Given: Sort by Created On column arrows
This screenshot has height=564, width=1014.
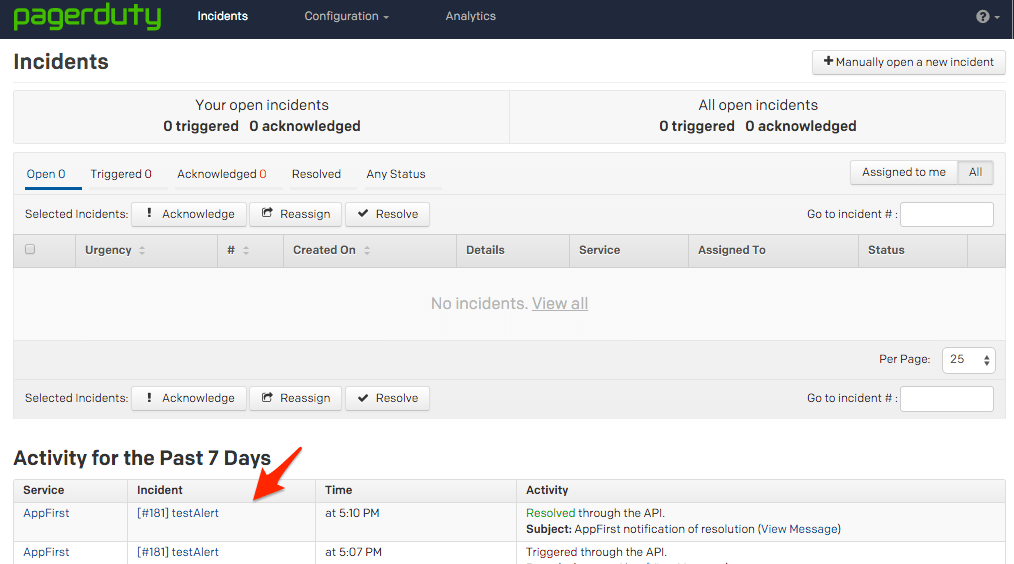Looking at the screenshot, I should coord(367,251).
